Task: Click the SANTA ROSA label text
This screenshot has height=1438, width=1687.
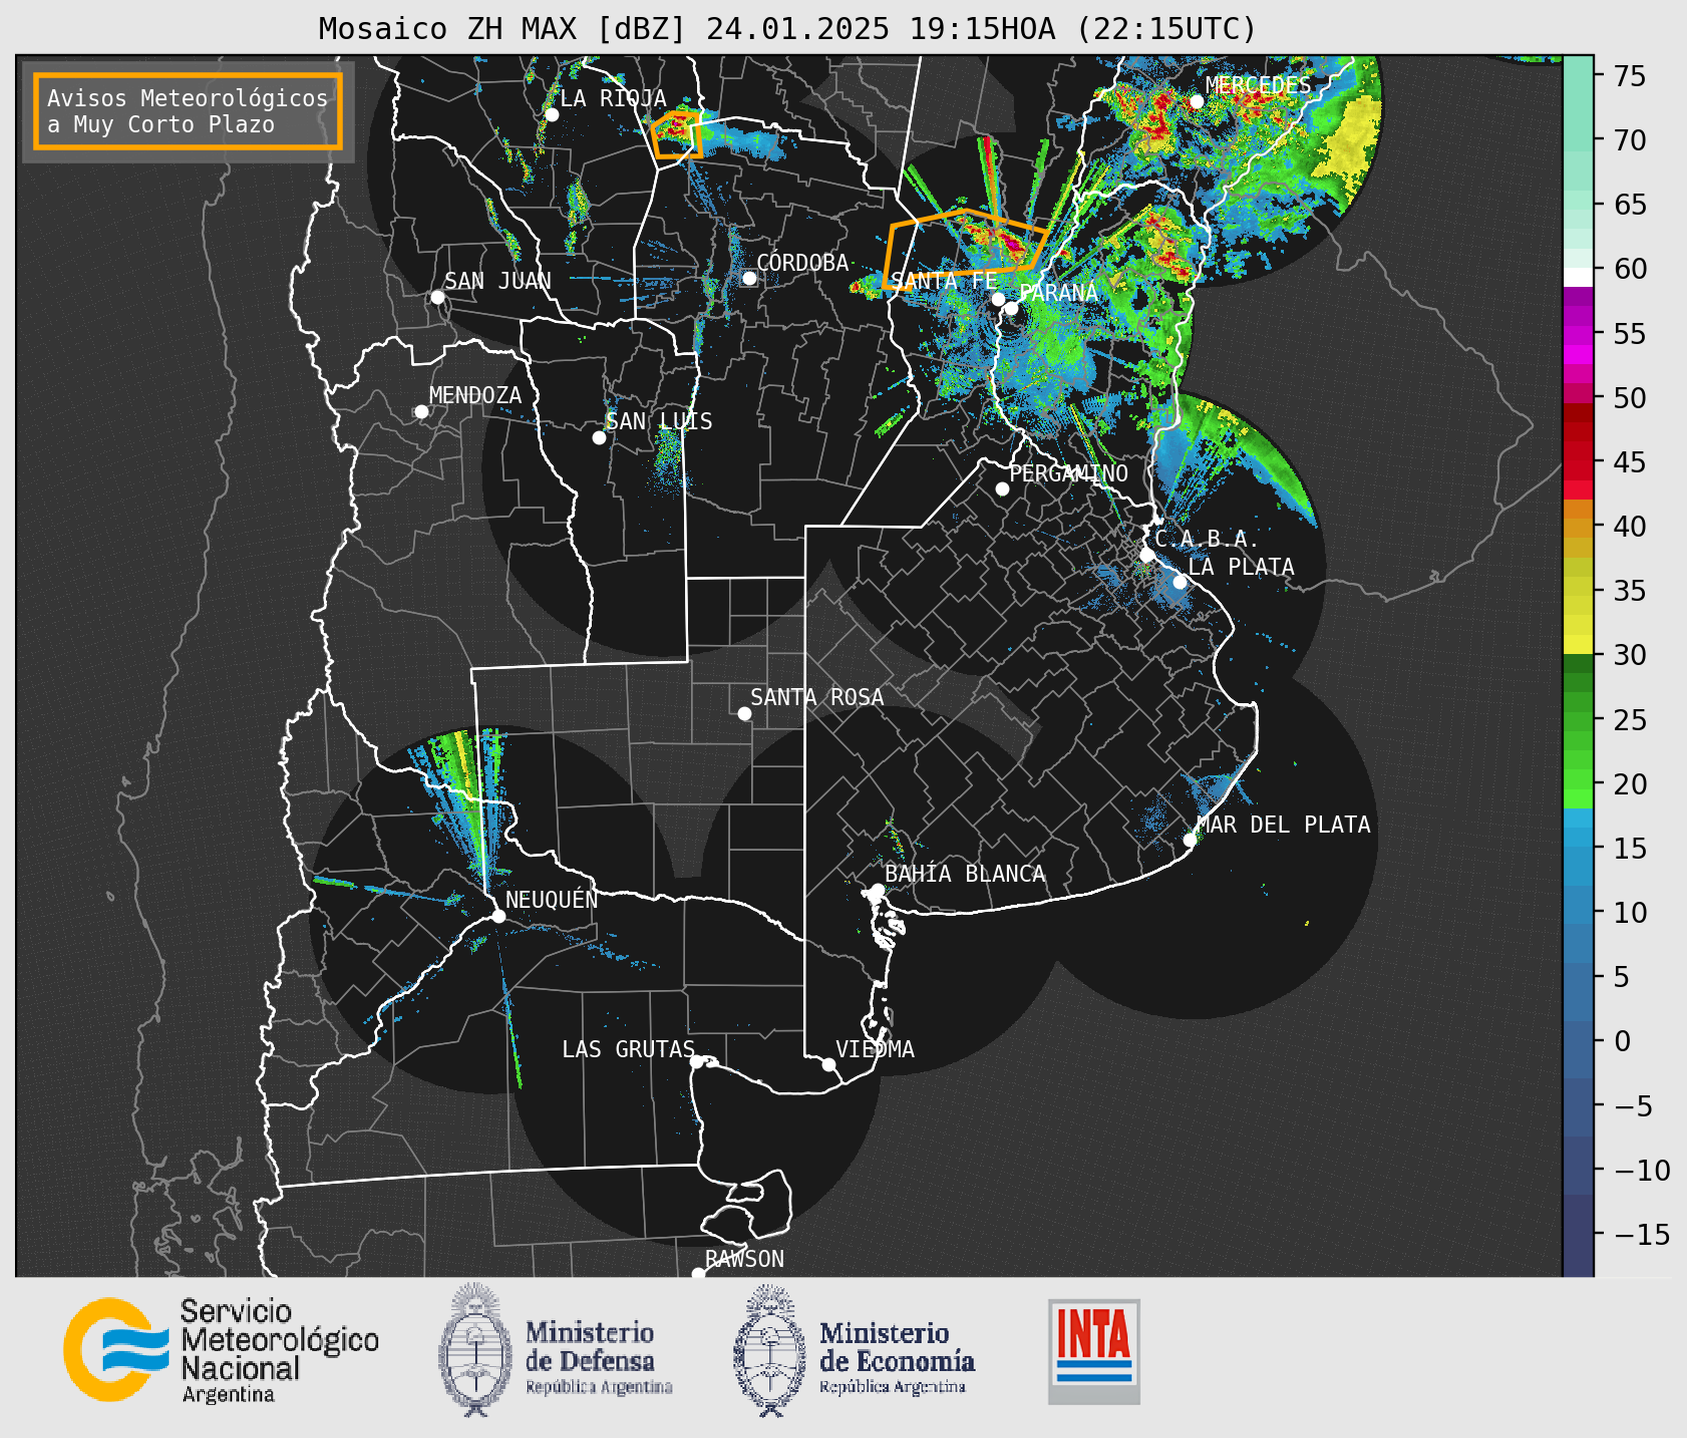Action: tap(817, 697)
